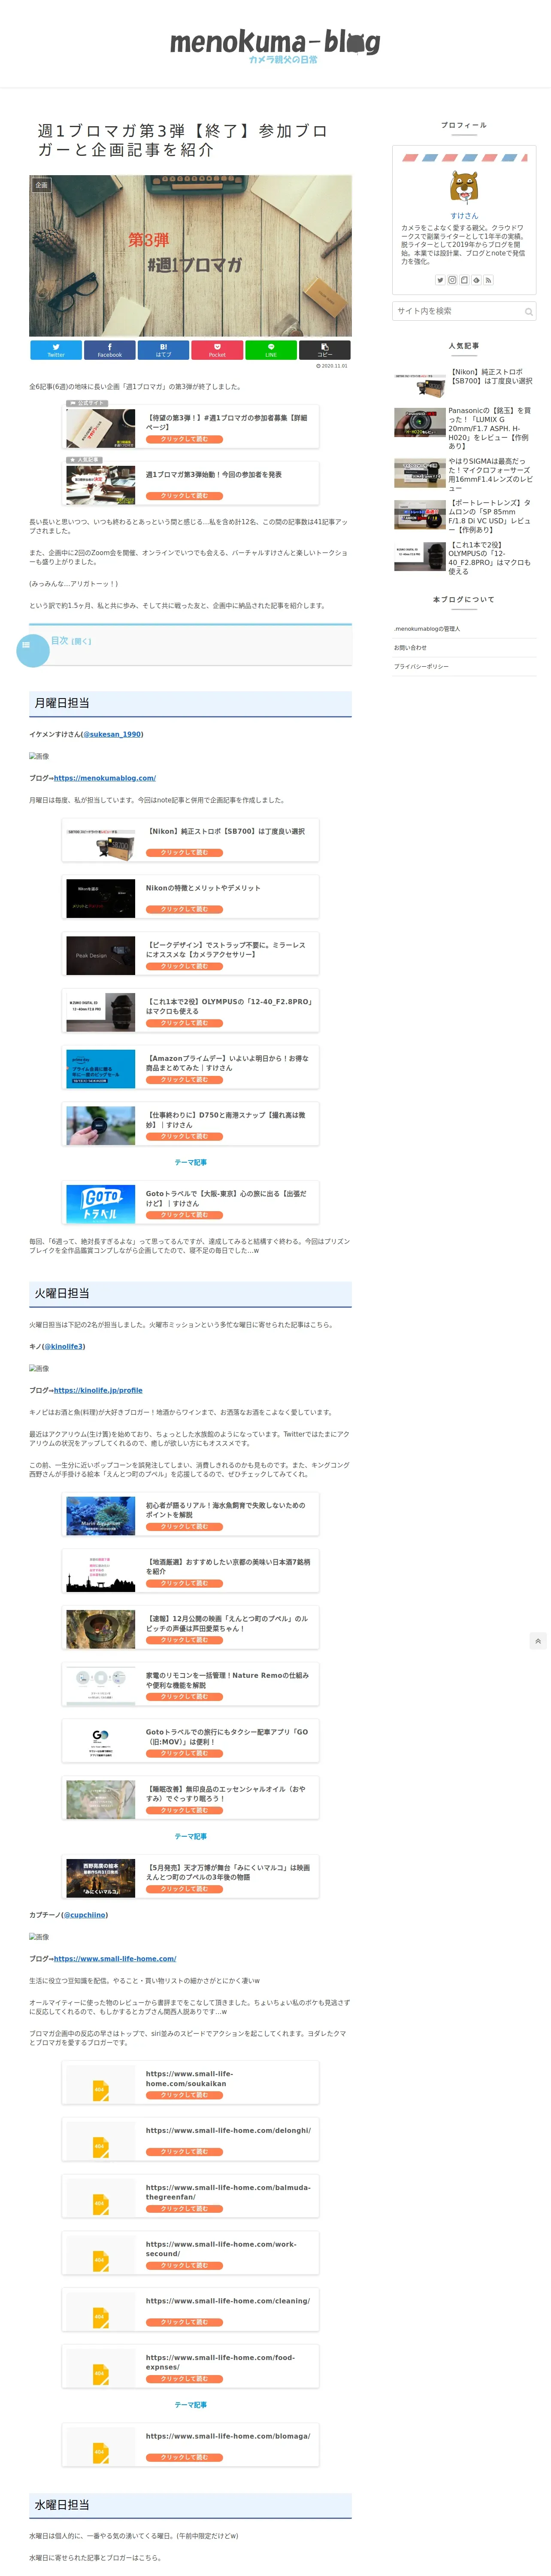Open sidebar post SIGMA 16mmF1.4 レビュー

click(464, 474)
